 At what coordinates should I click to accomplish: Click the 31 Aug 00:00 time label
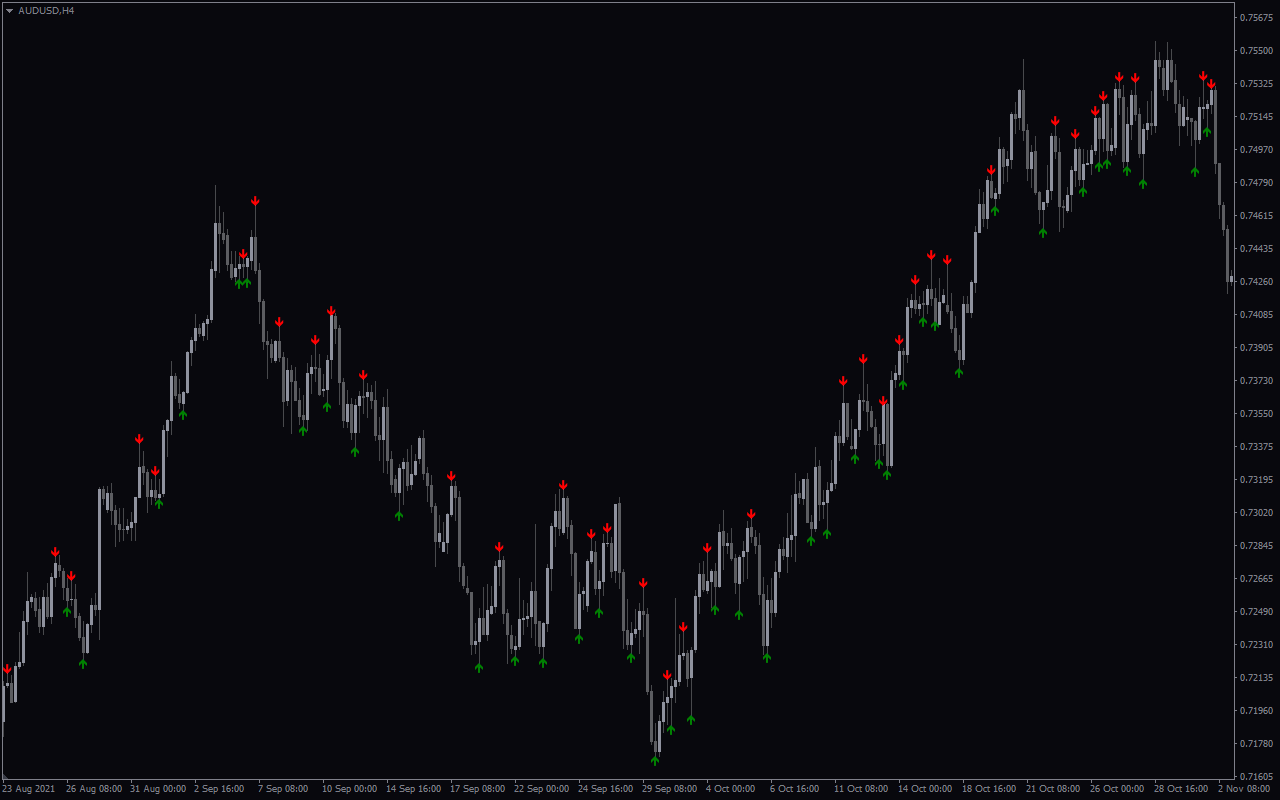coord(158,788)
